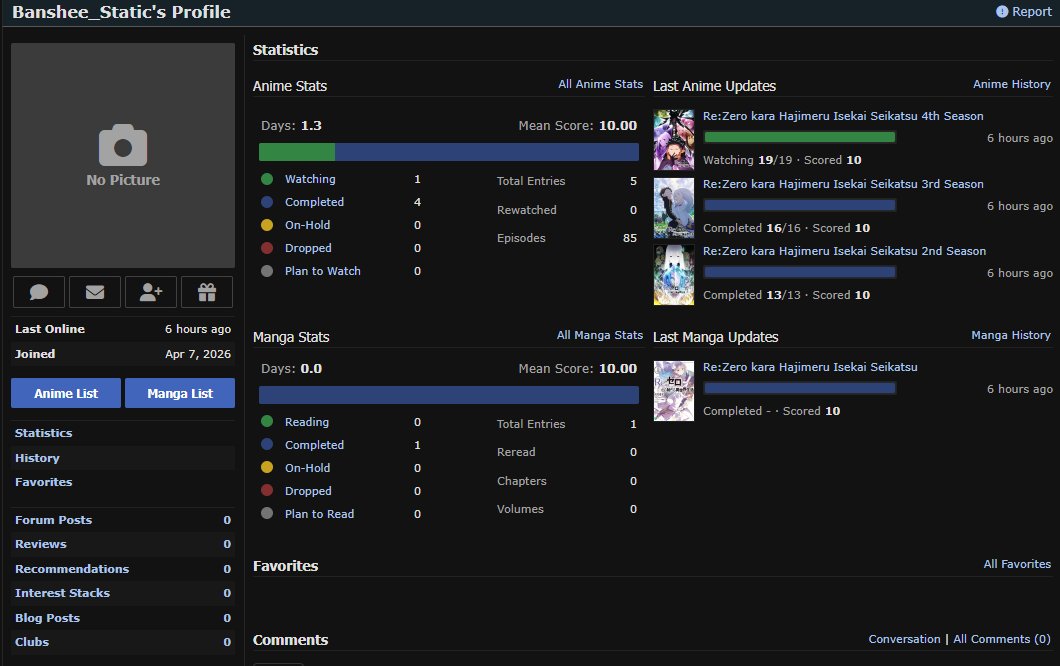Open the Anime History link

coord(1011,84)
